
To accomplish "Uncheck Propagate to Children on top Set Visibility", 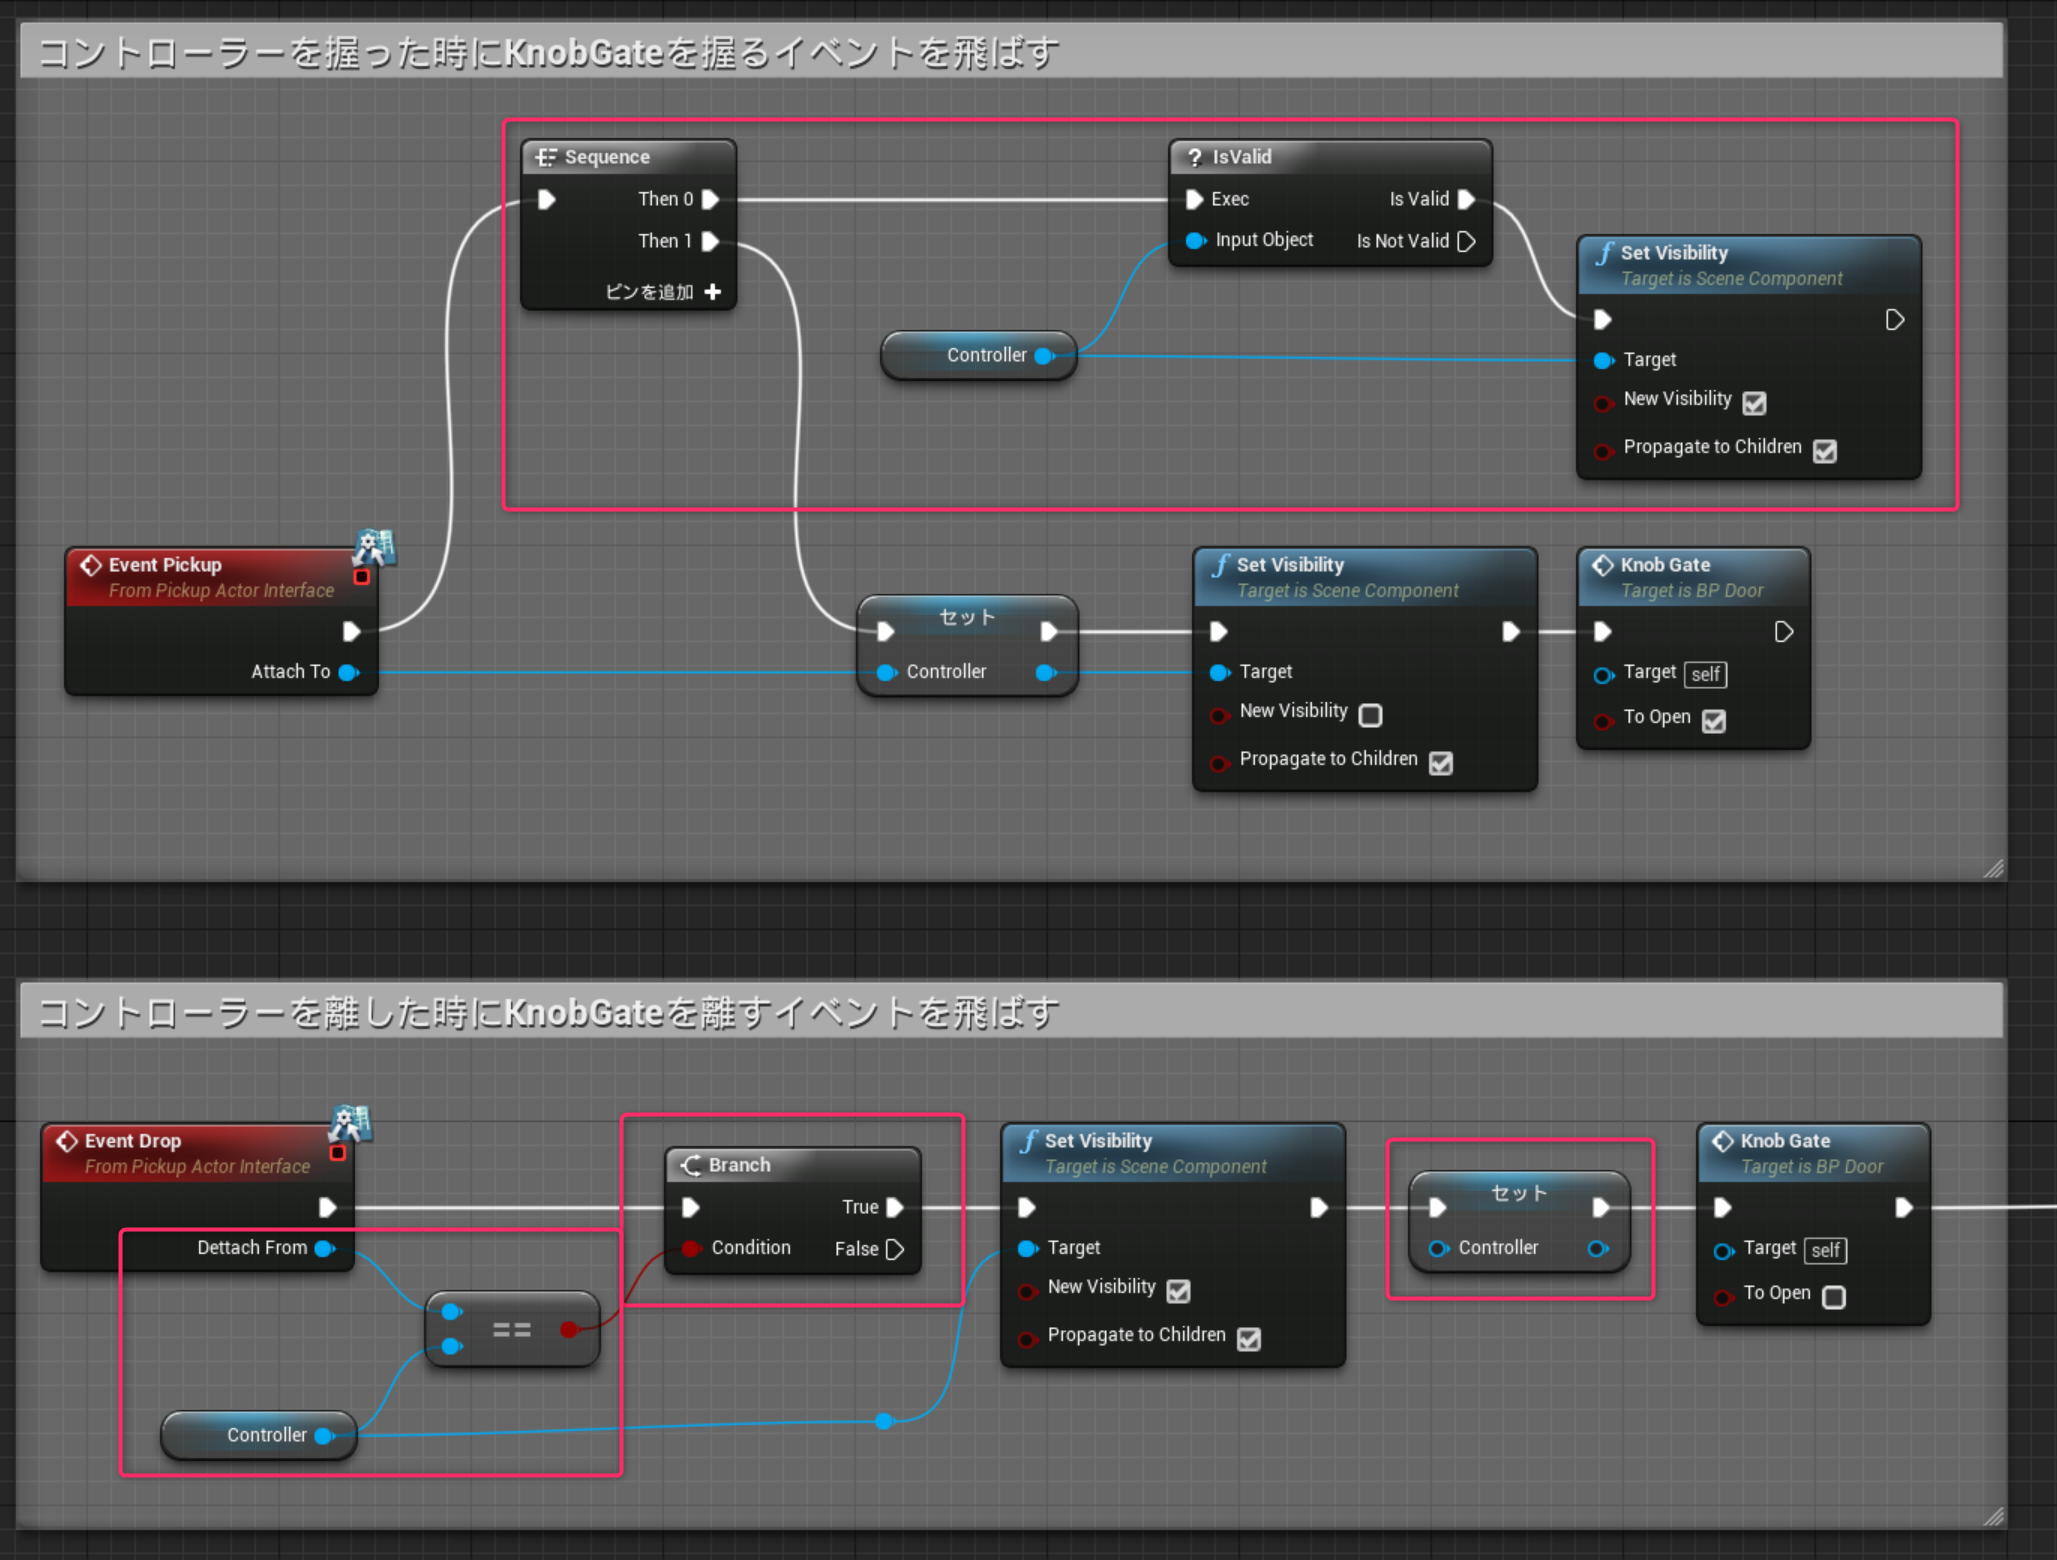I will [x=1826, y=452].
